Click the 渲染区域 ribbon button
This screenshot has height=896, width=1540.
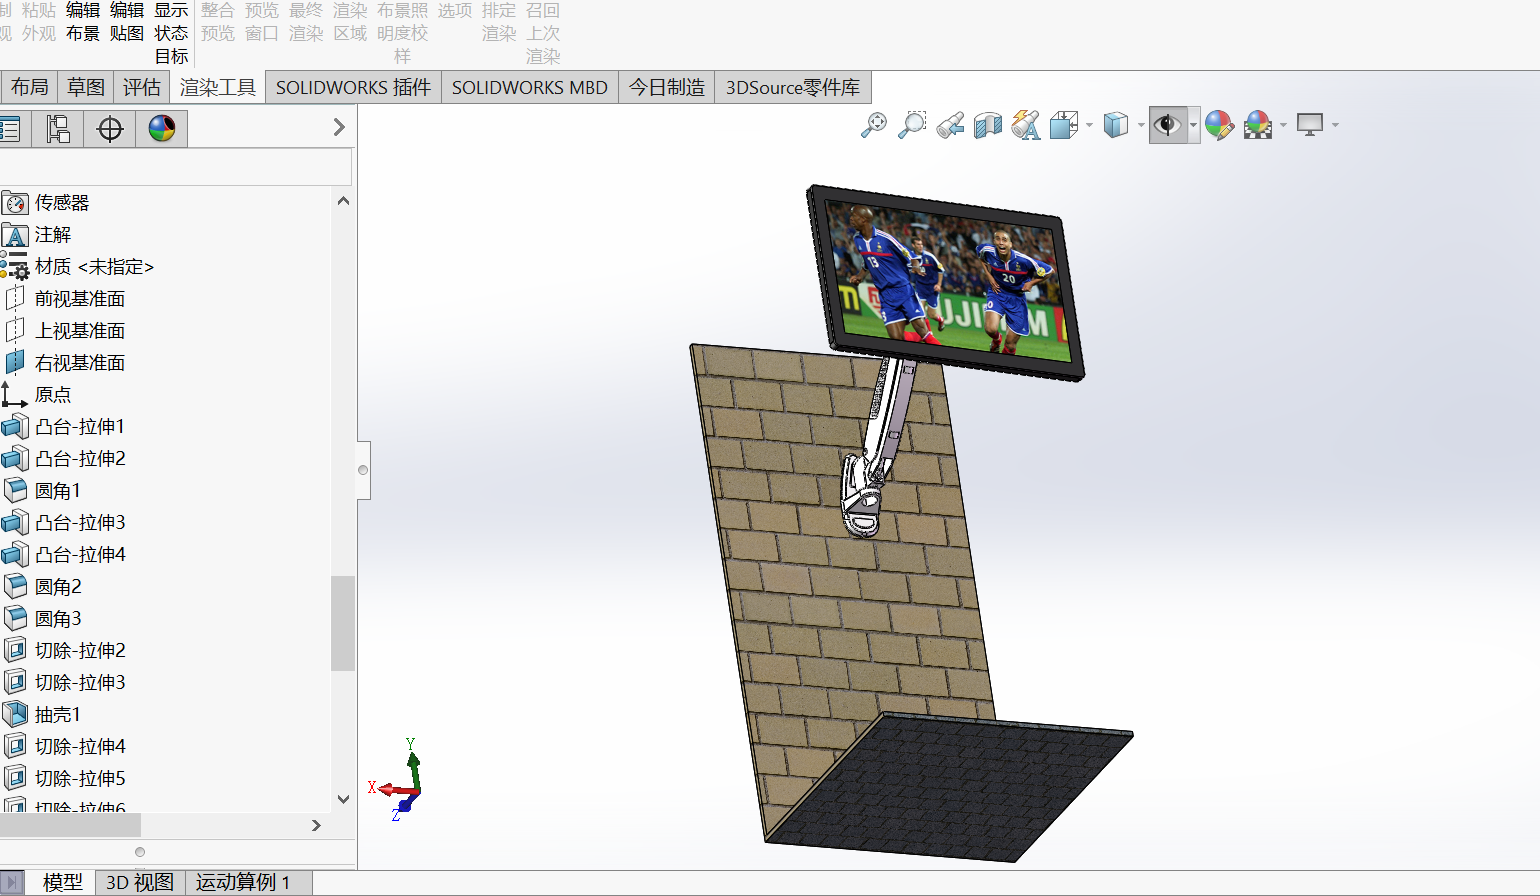tap(350, 22)
